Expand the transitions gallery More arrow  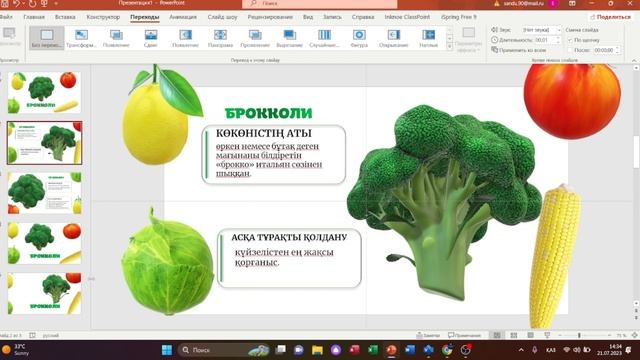pyautogui.click(x=450, y=47)
